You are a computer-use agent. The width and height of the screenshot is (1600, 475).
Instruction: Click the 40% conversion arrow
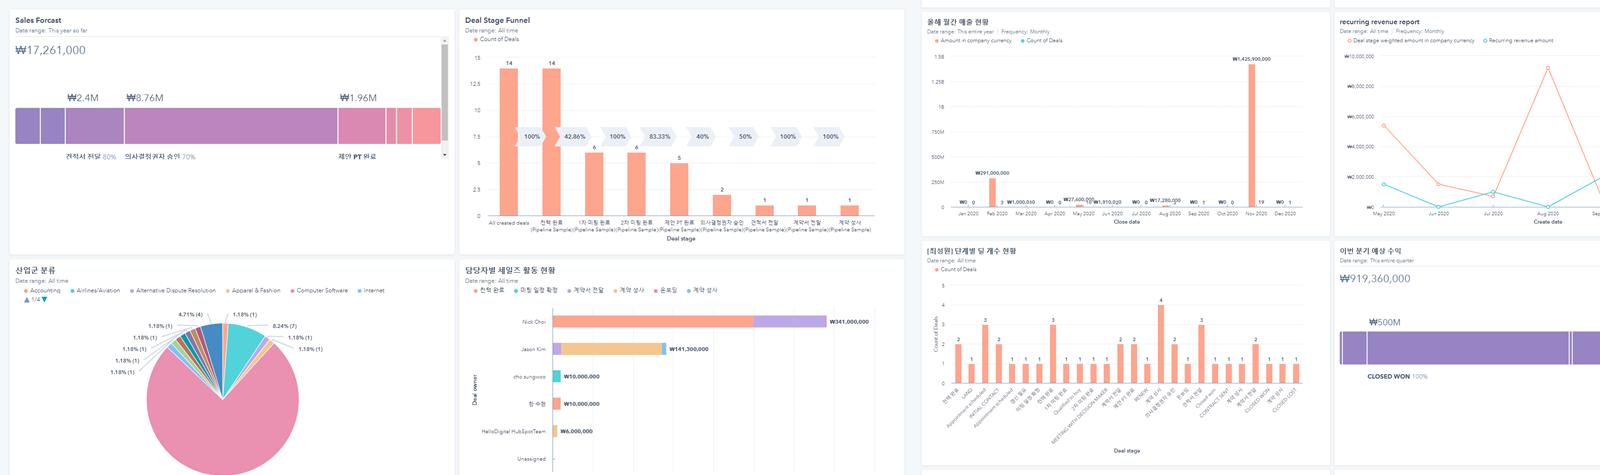pos(703,136)
